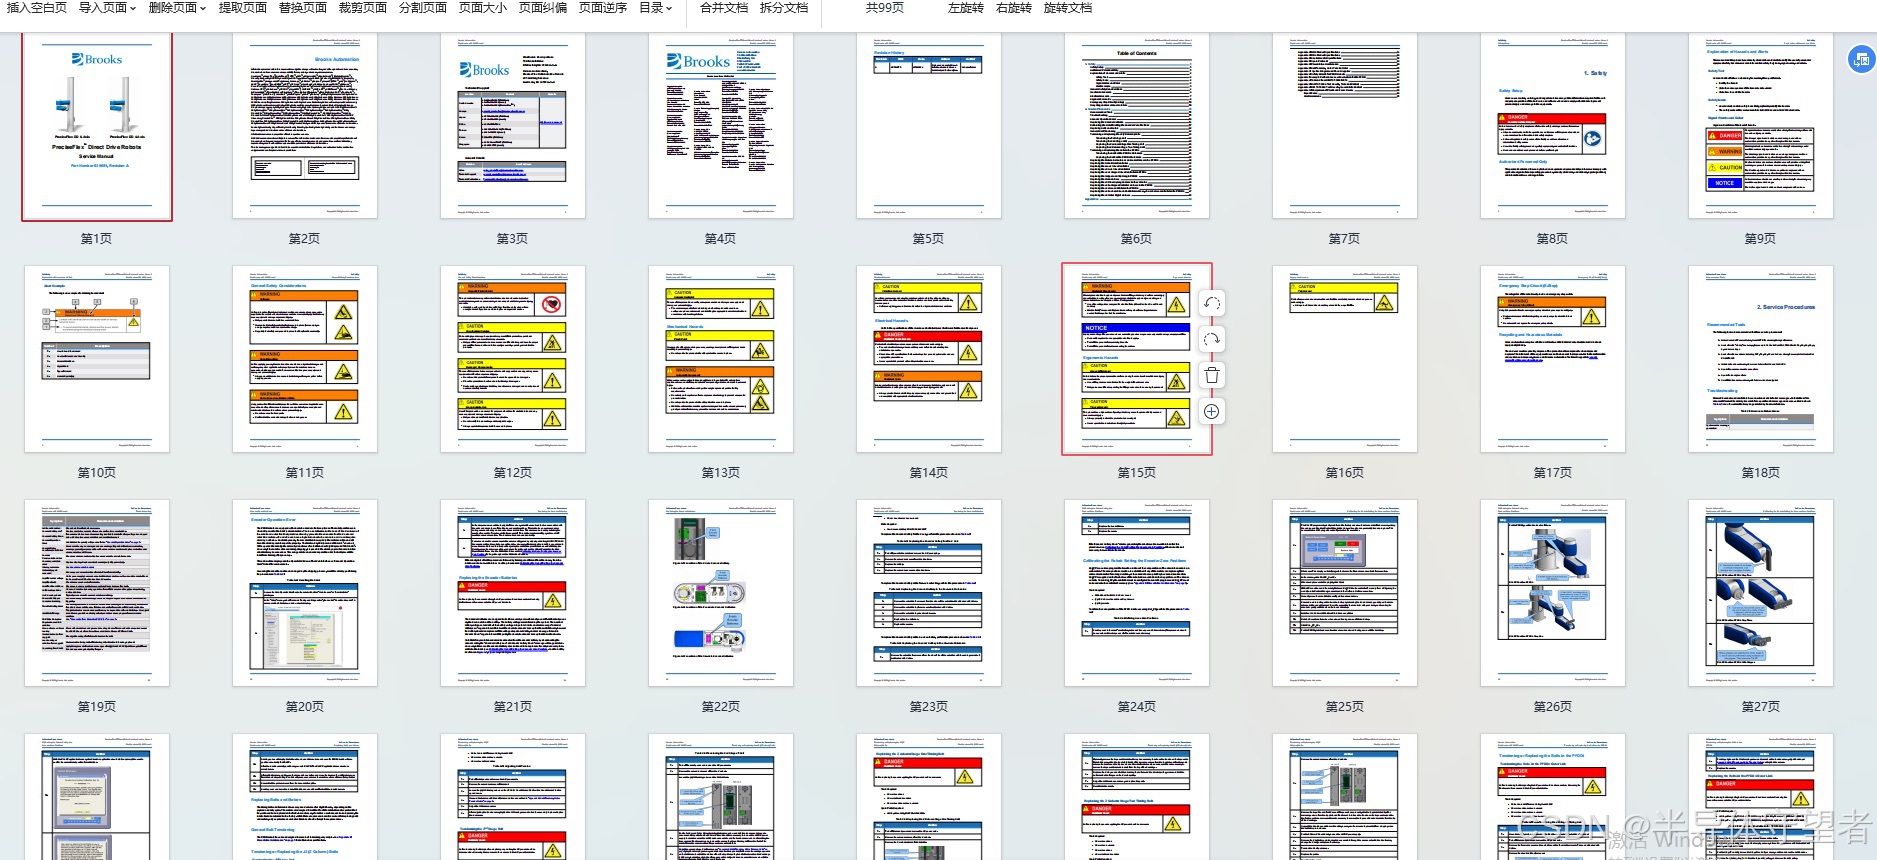Select 页面逆序 to reverse pages
Viewport: 1877px width, 860px height.
603,8
